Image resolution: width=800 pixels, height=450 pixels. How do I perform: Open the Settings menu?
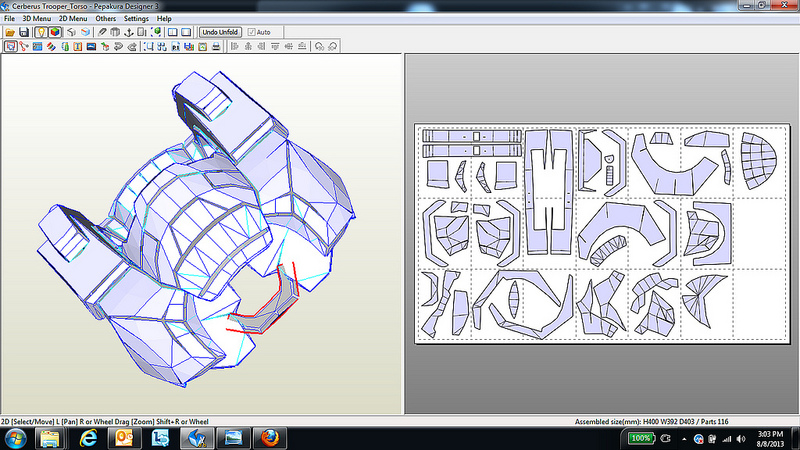(x=136, y=18)
